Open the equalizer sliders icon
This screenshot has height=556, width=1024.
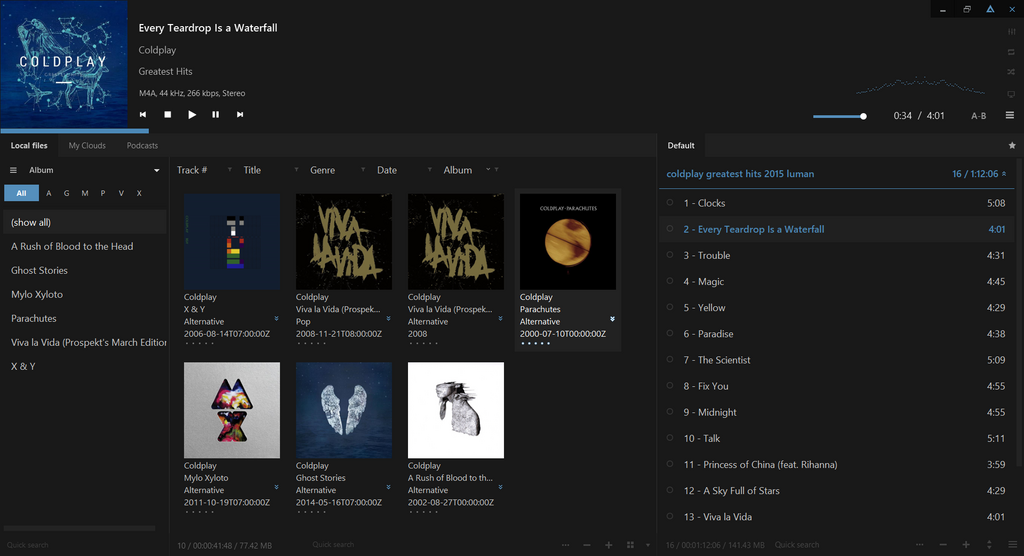click(x=1012, y=31)
